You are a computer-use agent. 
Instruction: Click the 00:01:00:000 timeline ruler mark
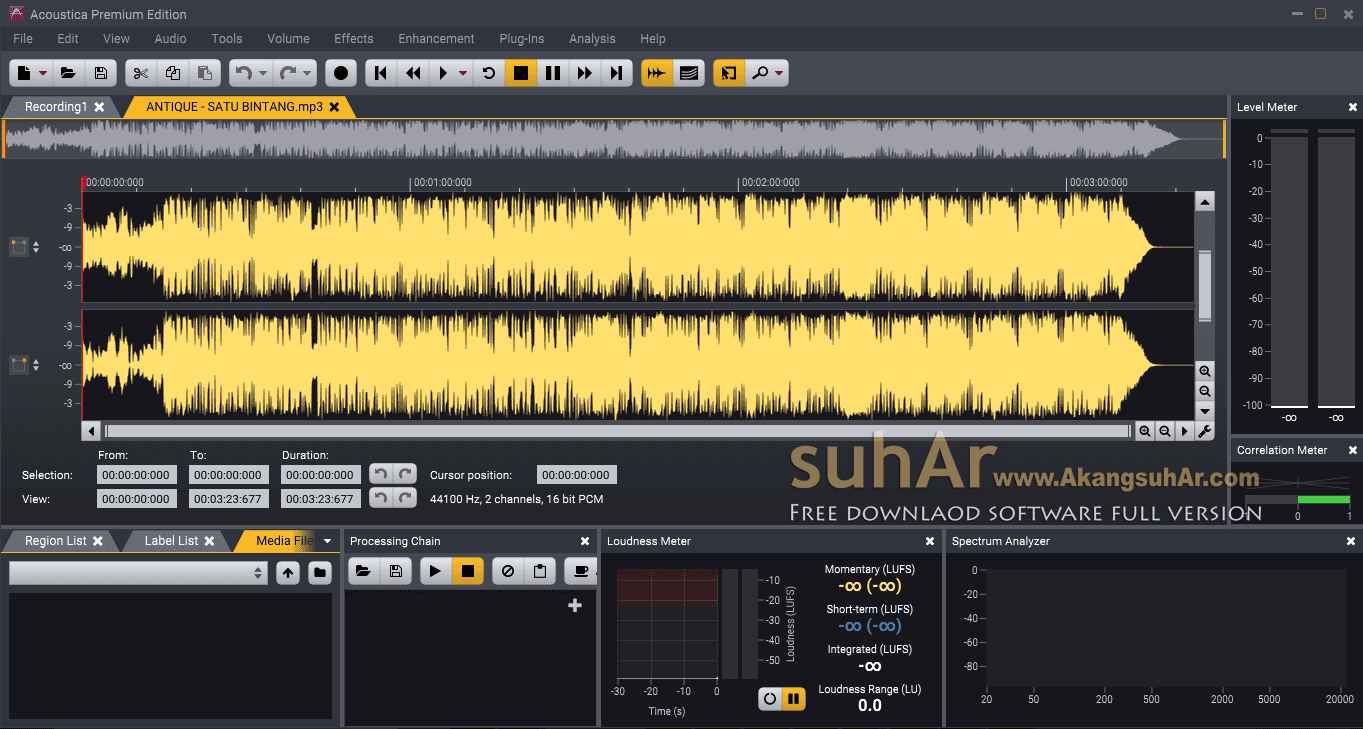pyautogui.click(x=441, y=183)
